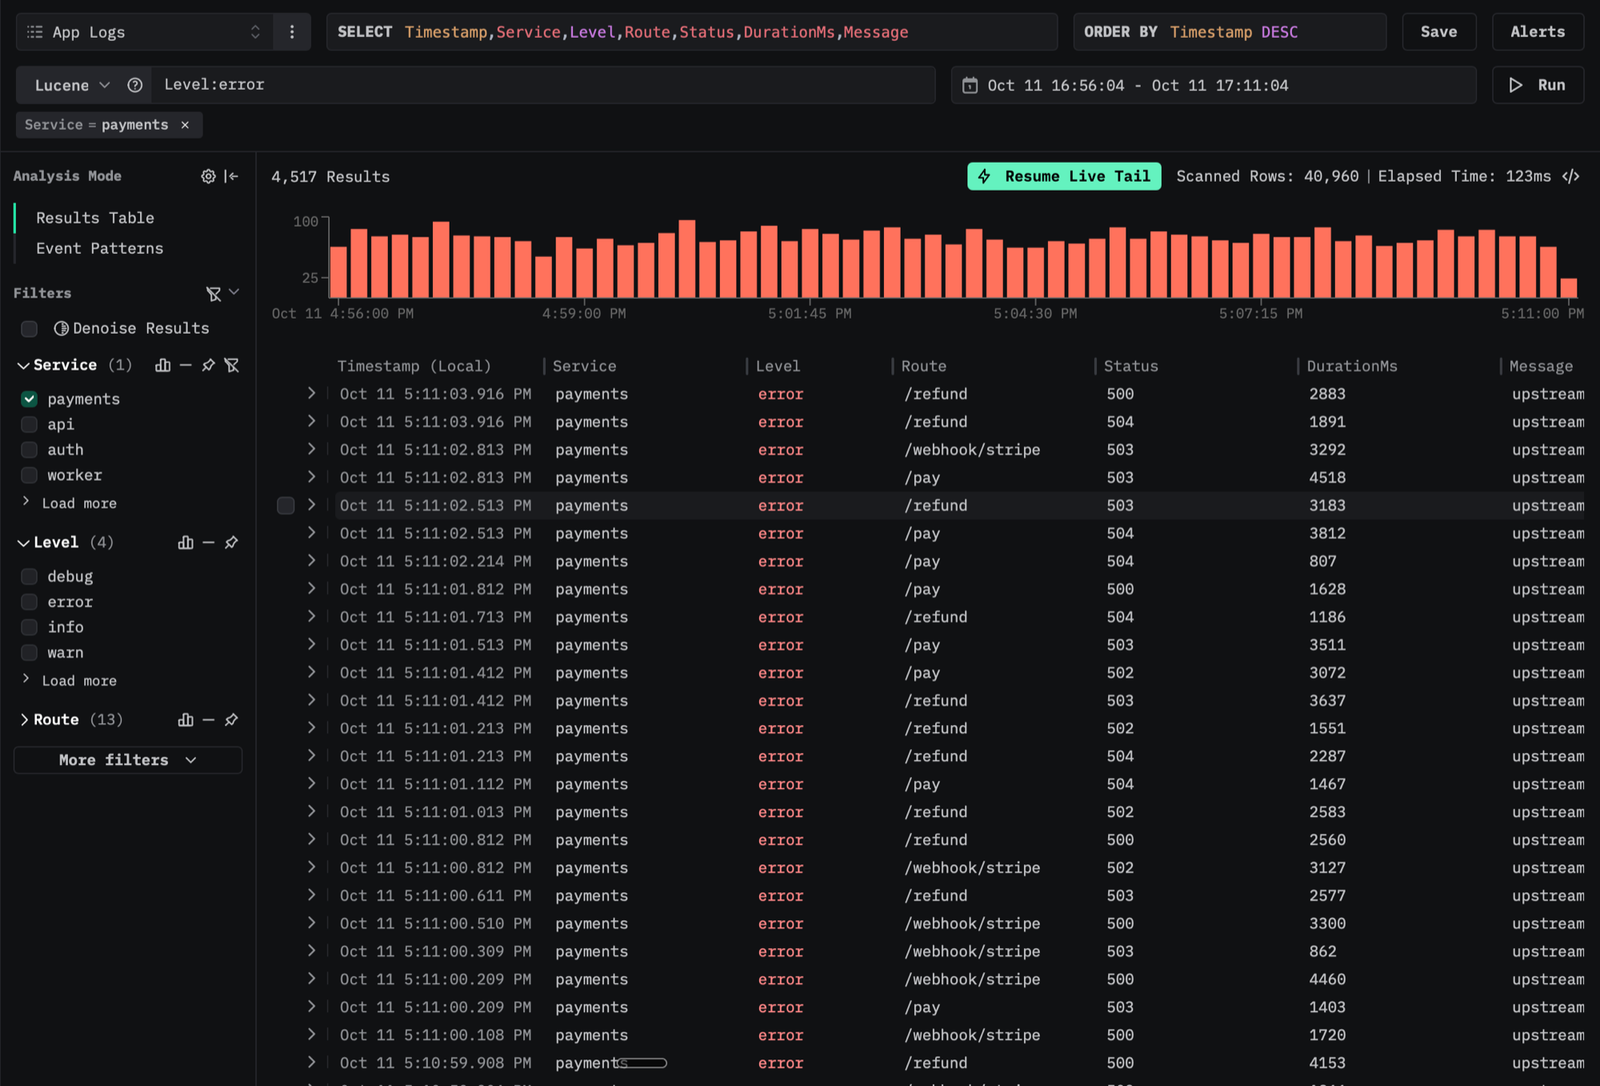Click the last short histogram bar

click(1569, 288)
